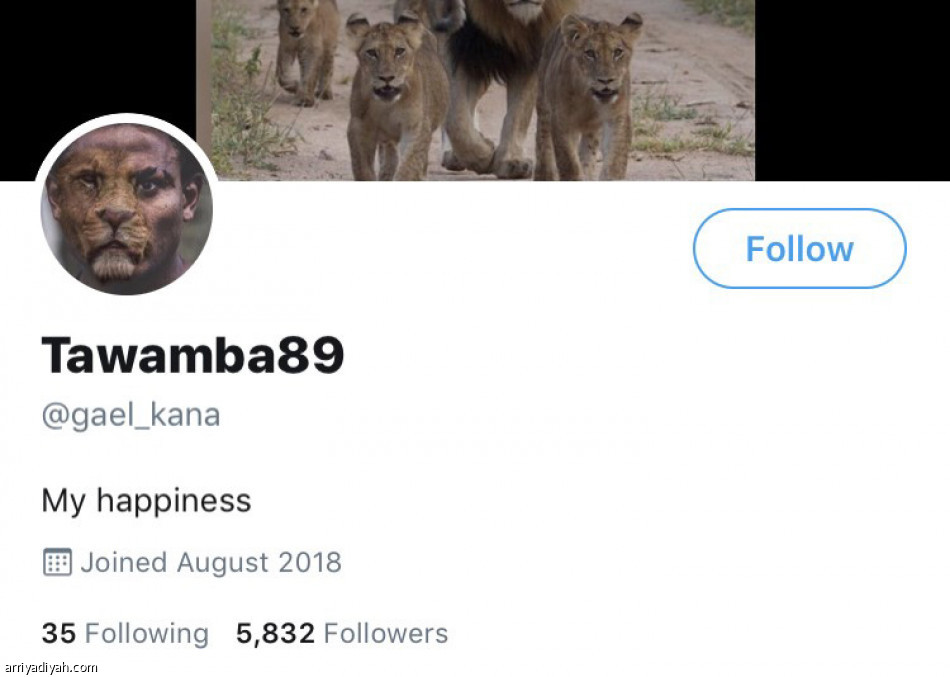Tap the word Followers
Viewport: 950px width, 677px height.
386,633
